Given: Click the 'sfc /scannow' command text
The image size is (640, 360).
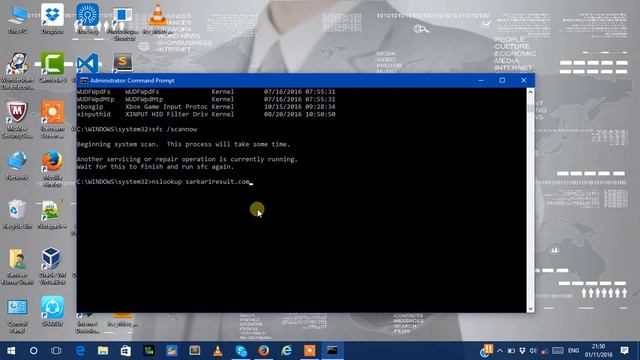Looking at the screenshot, I should 174,129.
